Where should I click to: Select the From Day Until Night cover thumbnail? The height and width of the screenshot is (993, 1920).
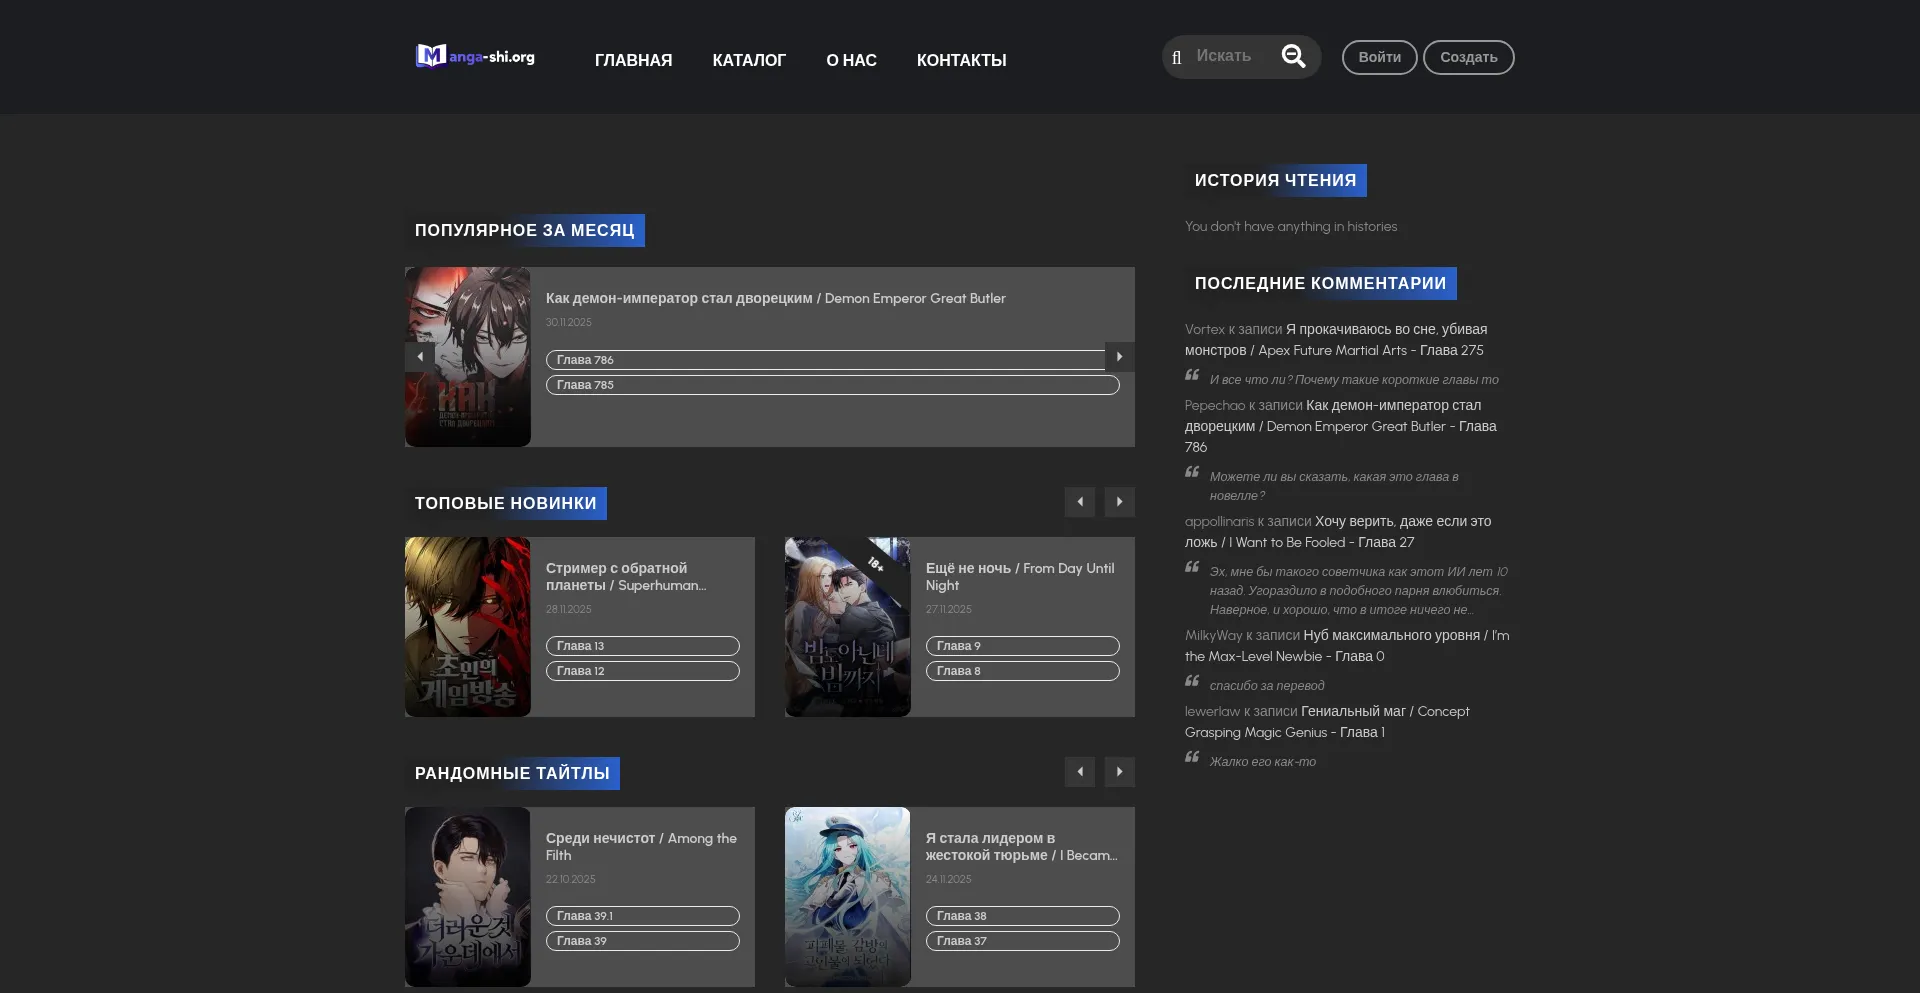pyautogui.click(x=847, y=627)
